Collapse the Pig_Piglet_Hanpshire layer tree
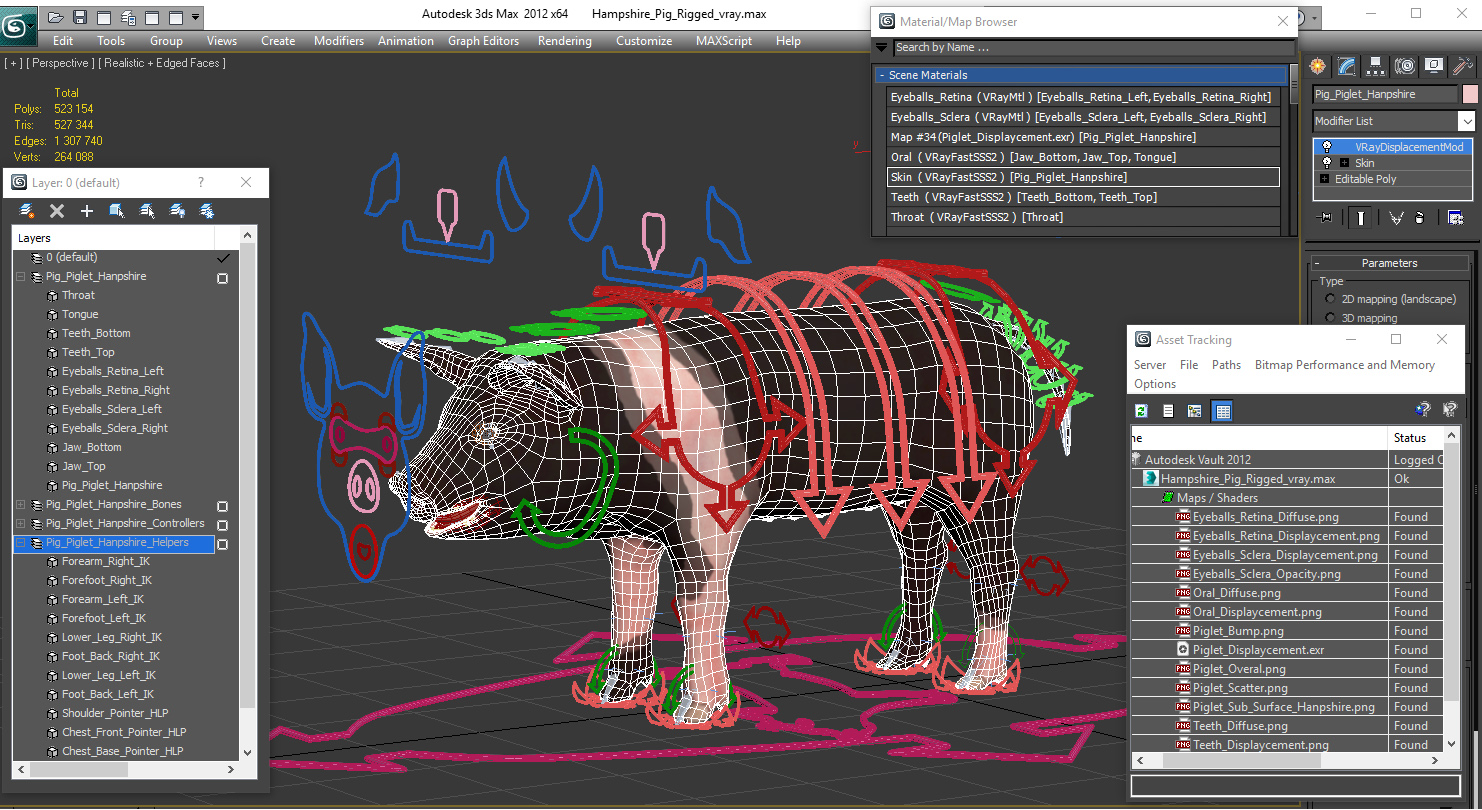This screenshot has width=1482, height=810. coord(21,276)
